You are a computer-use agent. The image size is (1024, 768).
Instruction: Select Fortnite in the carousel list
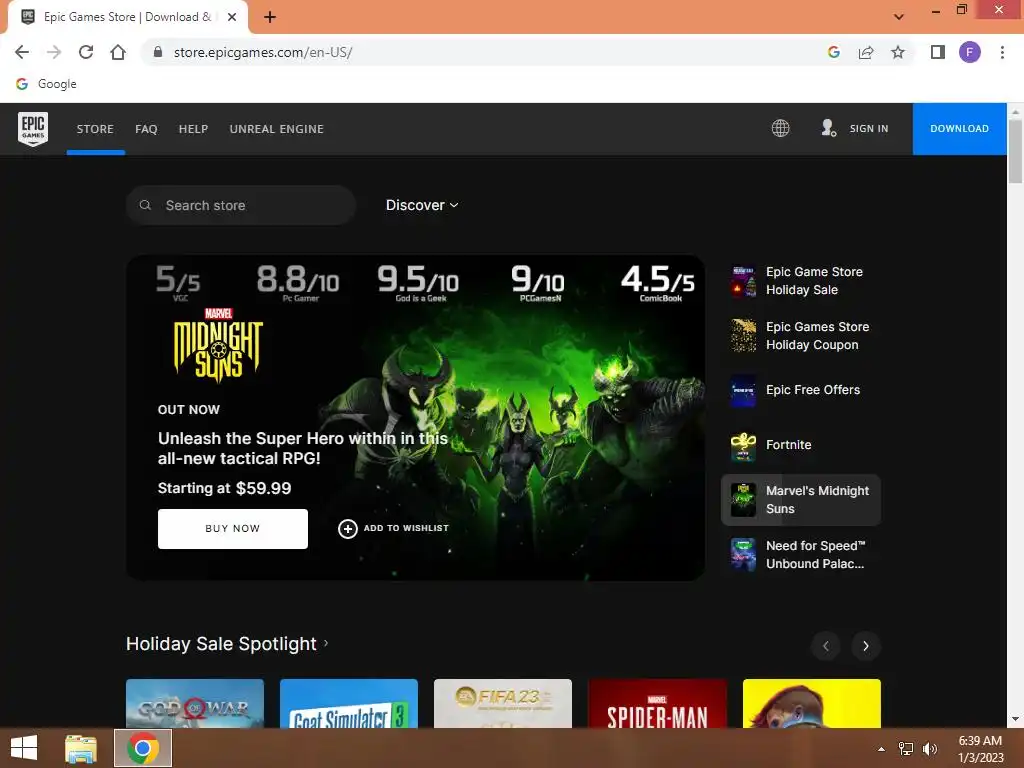801,445
